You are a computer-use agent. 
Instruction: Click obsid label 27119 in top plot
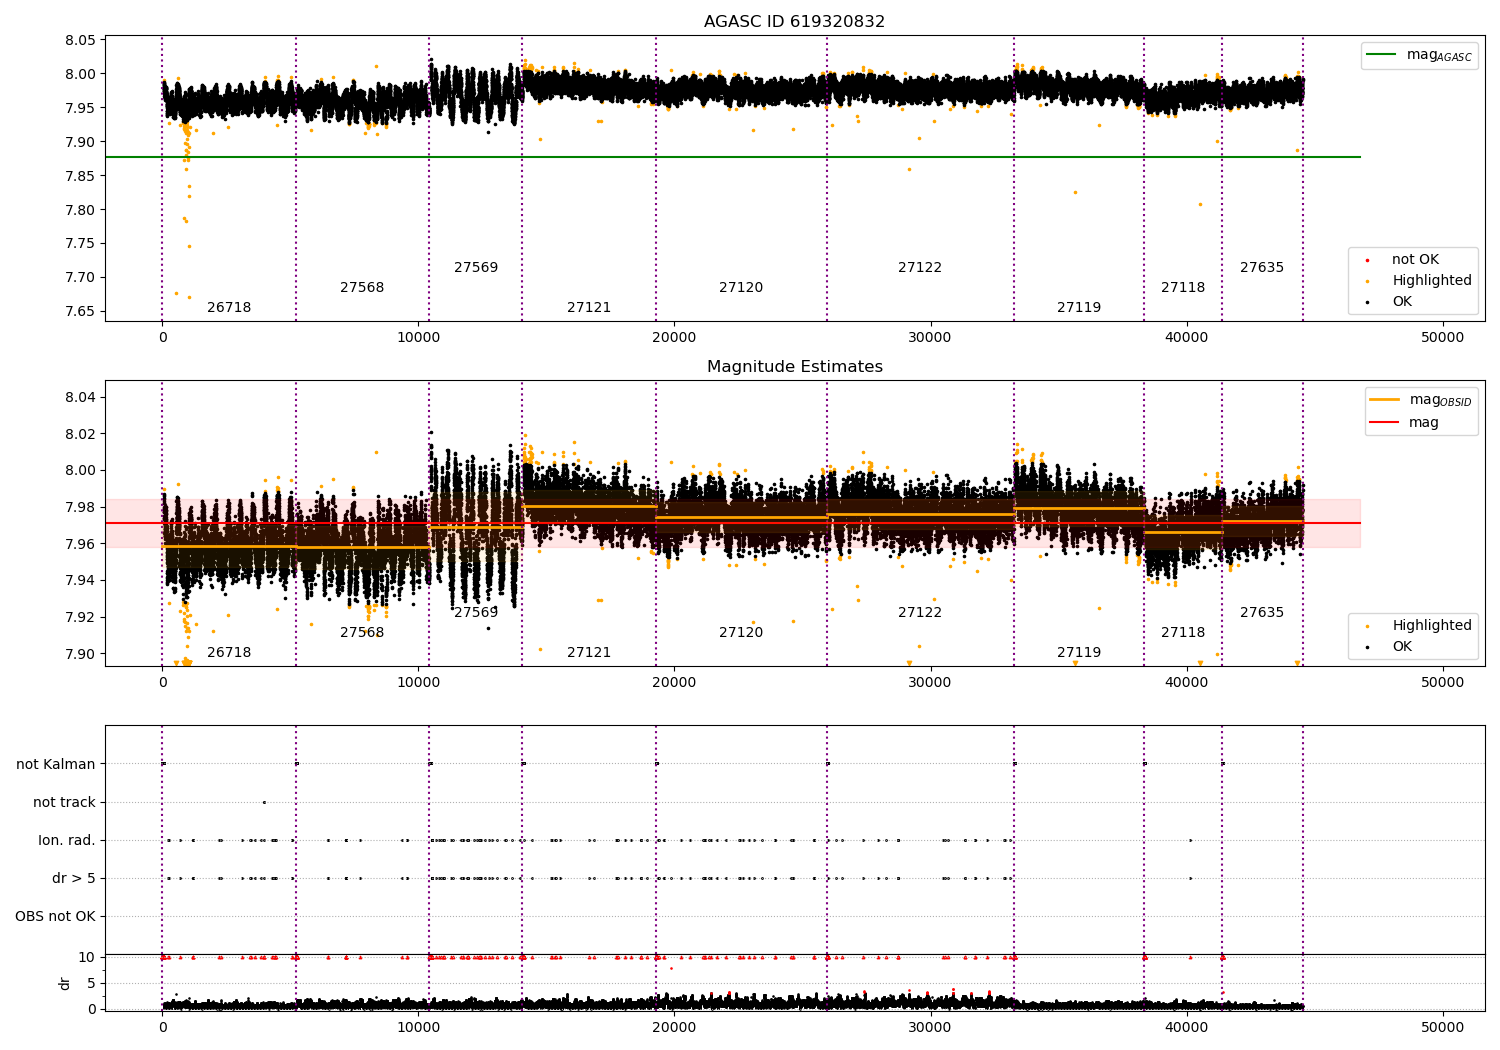[x=1079, y=308]
